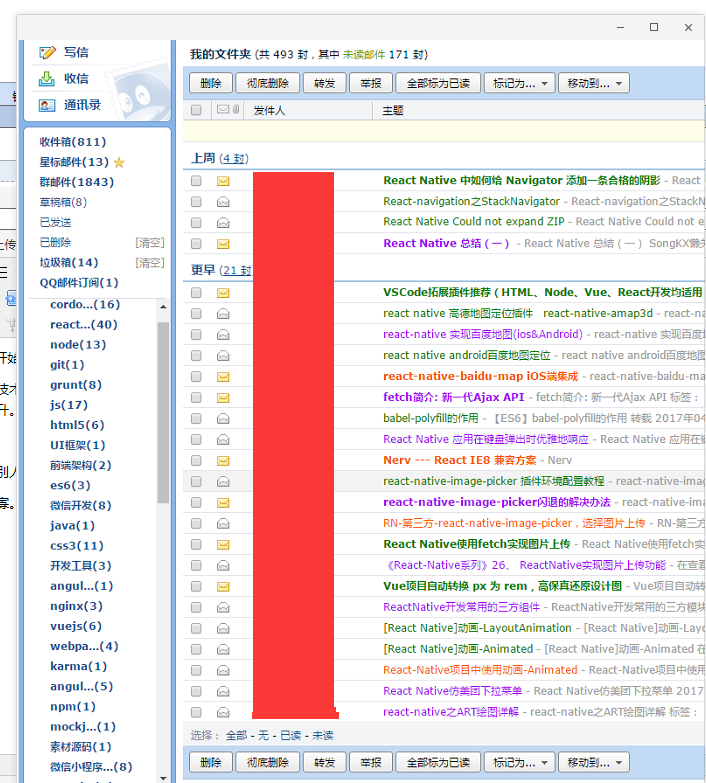The image size is (706, 783).
Task: Click the 写信 compose mail icon
Action: (x=47, y=52)
